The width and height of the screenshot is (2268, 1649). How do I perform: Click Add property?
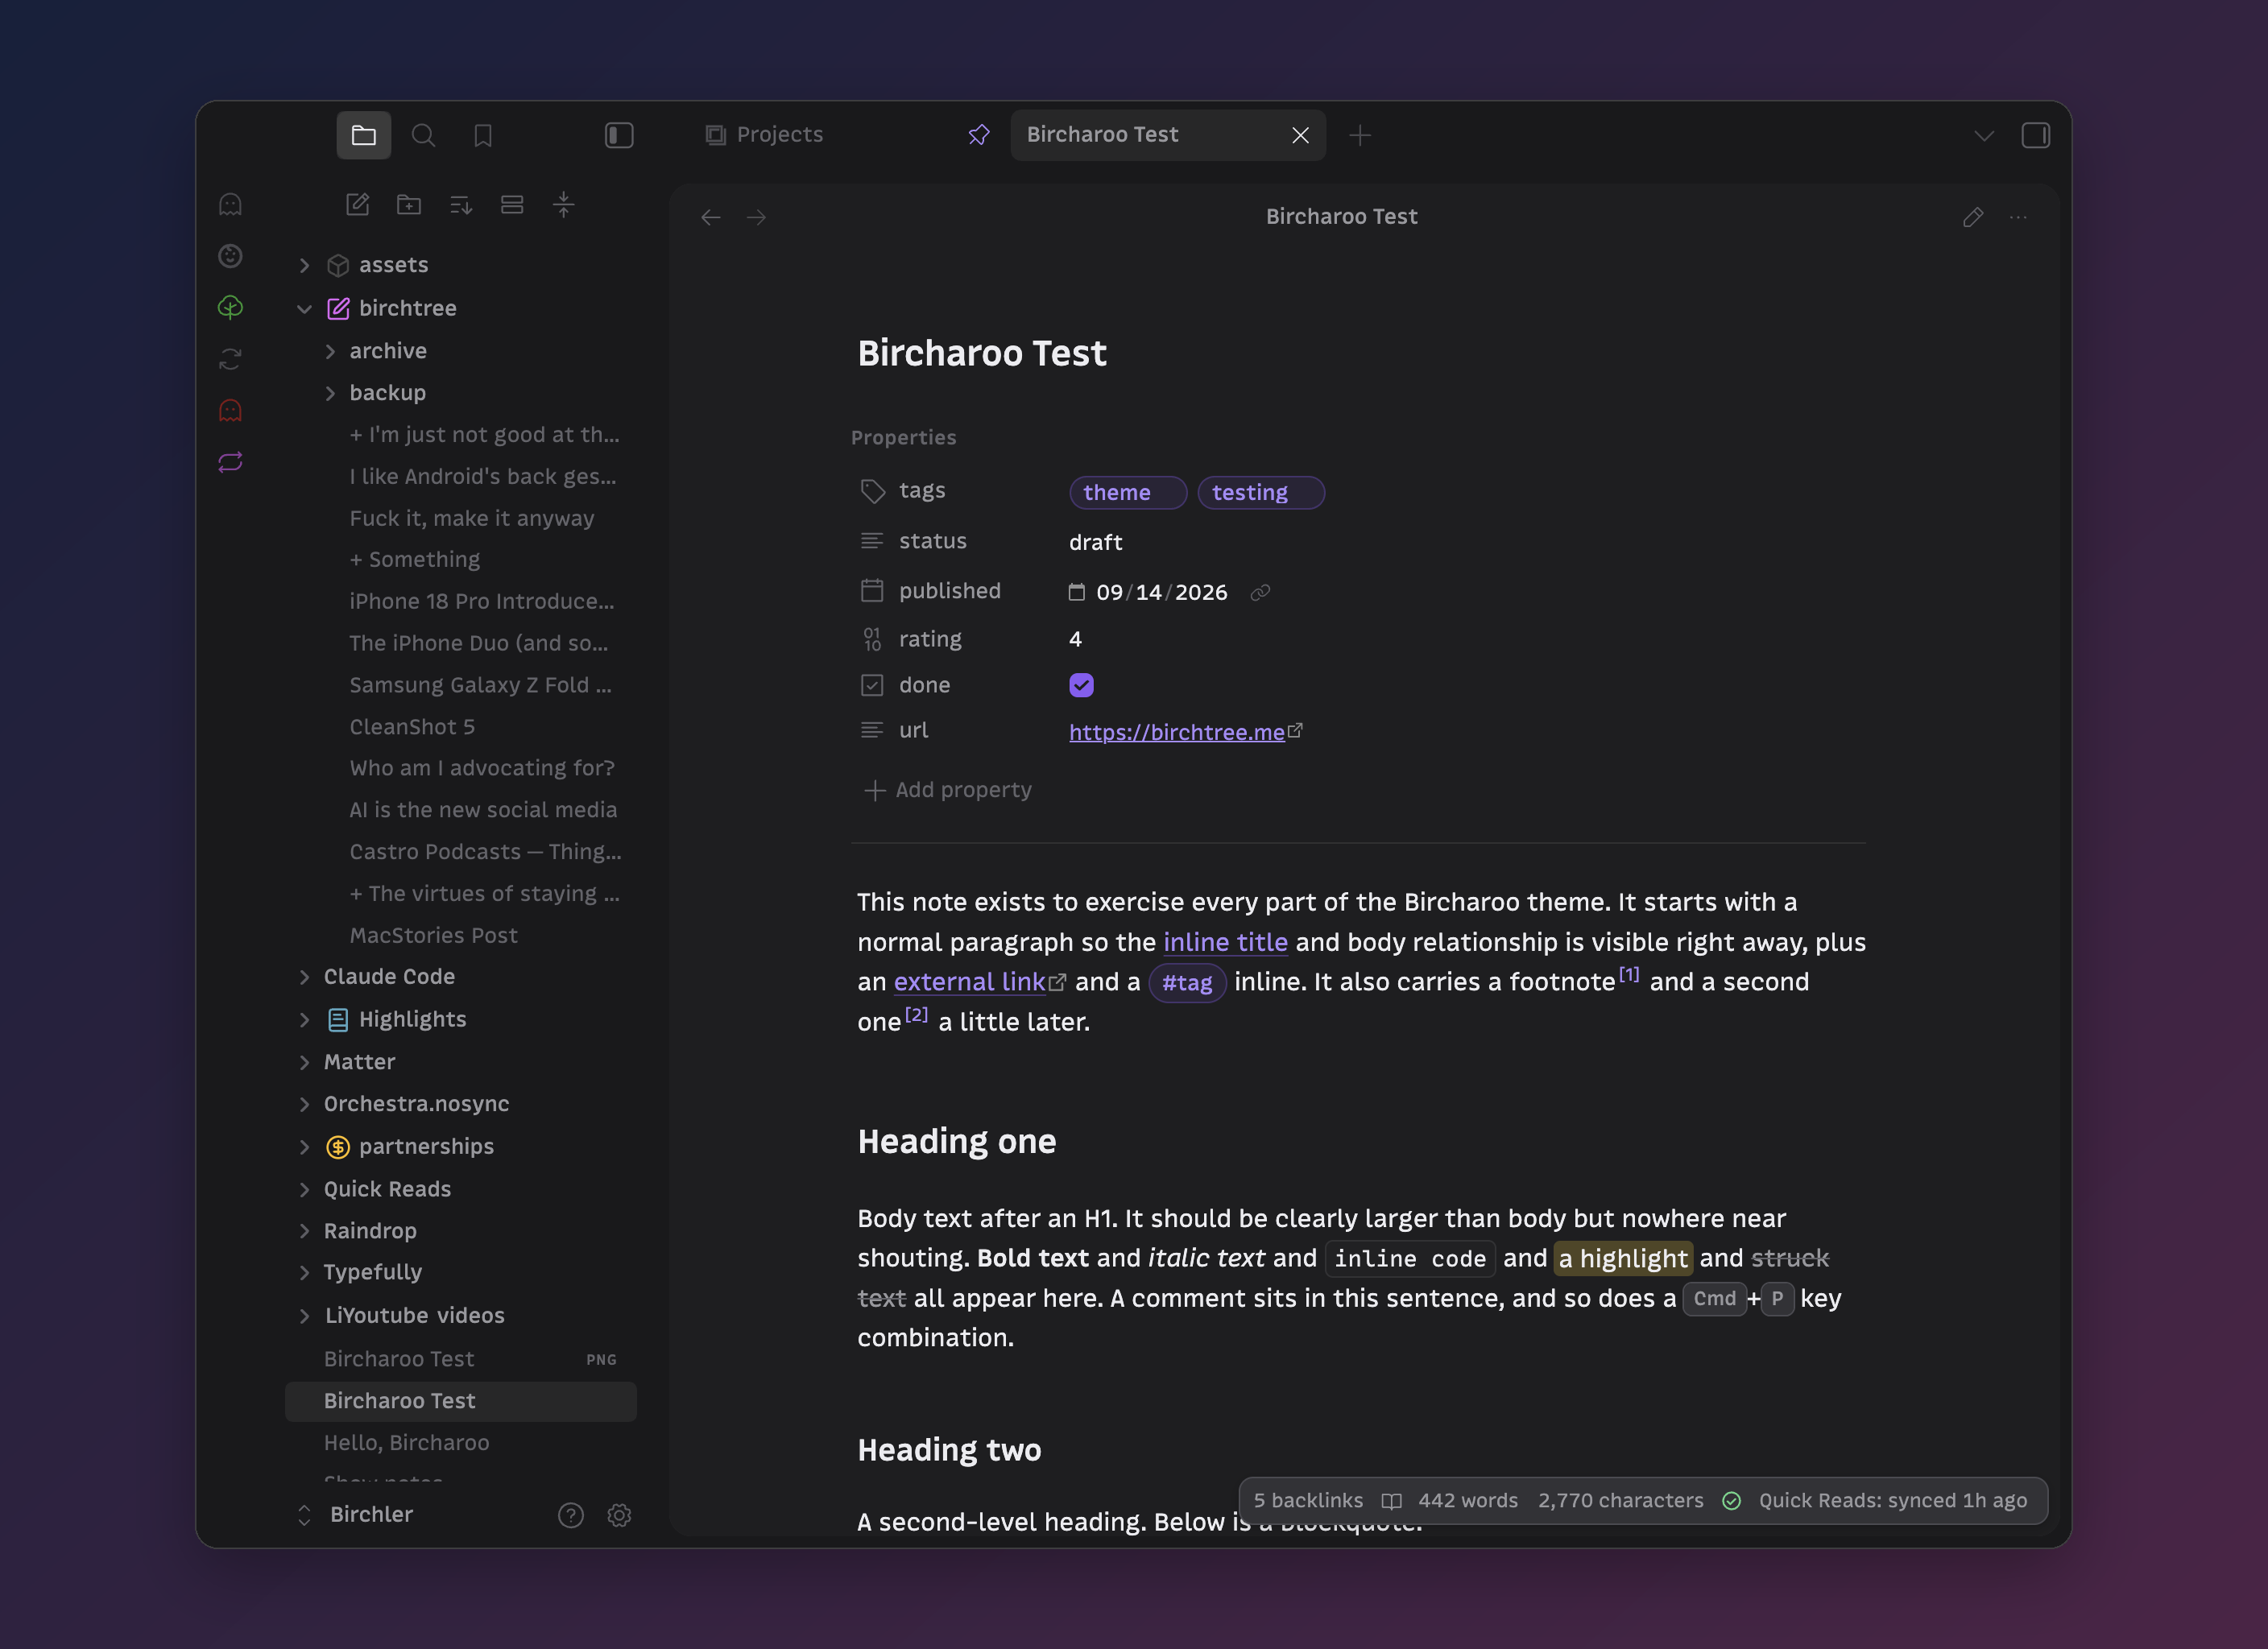click(947, 790)
